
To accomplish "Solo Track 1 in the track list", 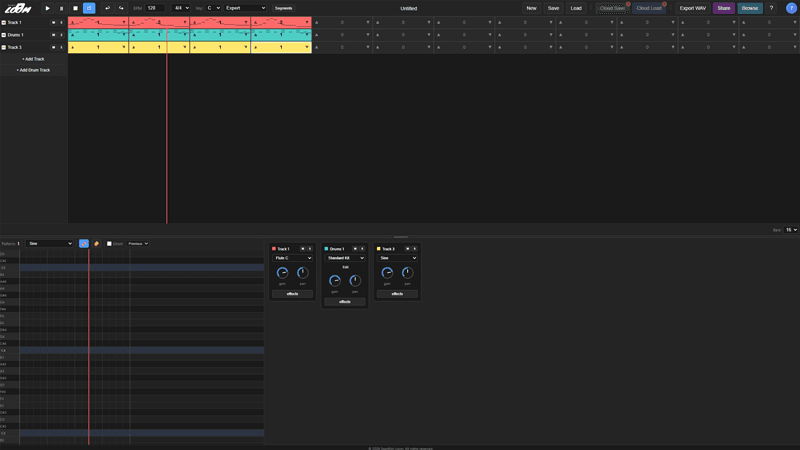I will coord(61,22).
